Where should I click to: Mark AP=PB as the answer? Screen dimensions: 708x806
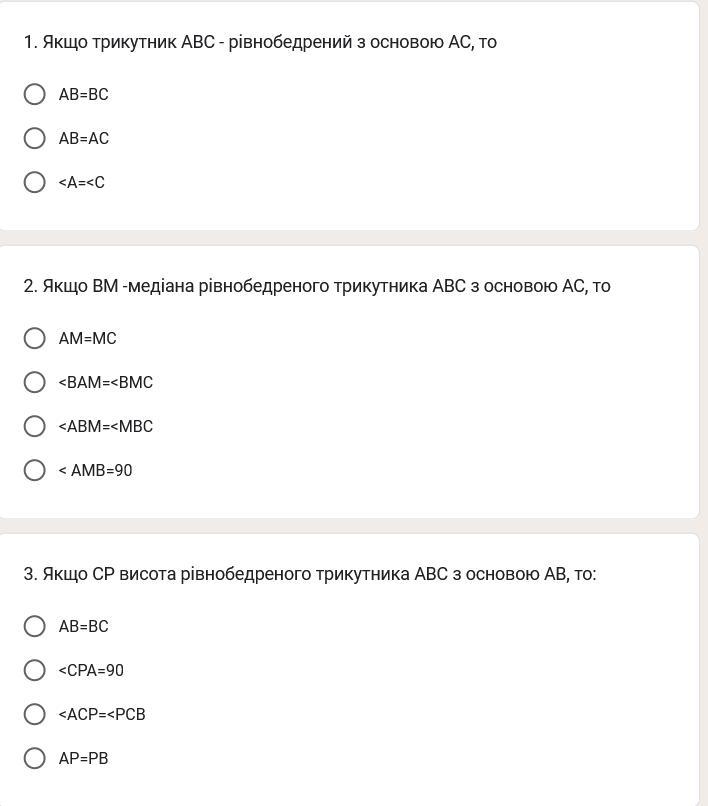point(35,758)
